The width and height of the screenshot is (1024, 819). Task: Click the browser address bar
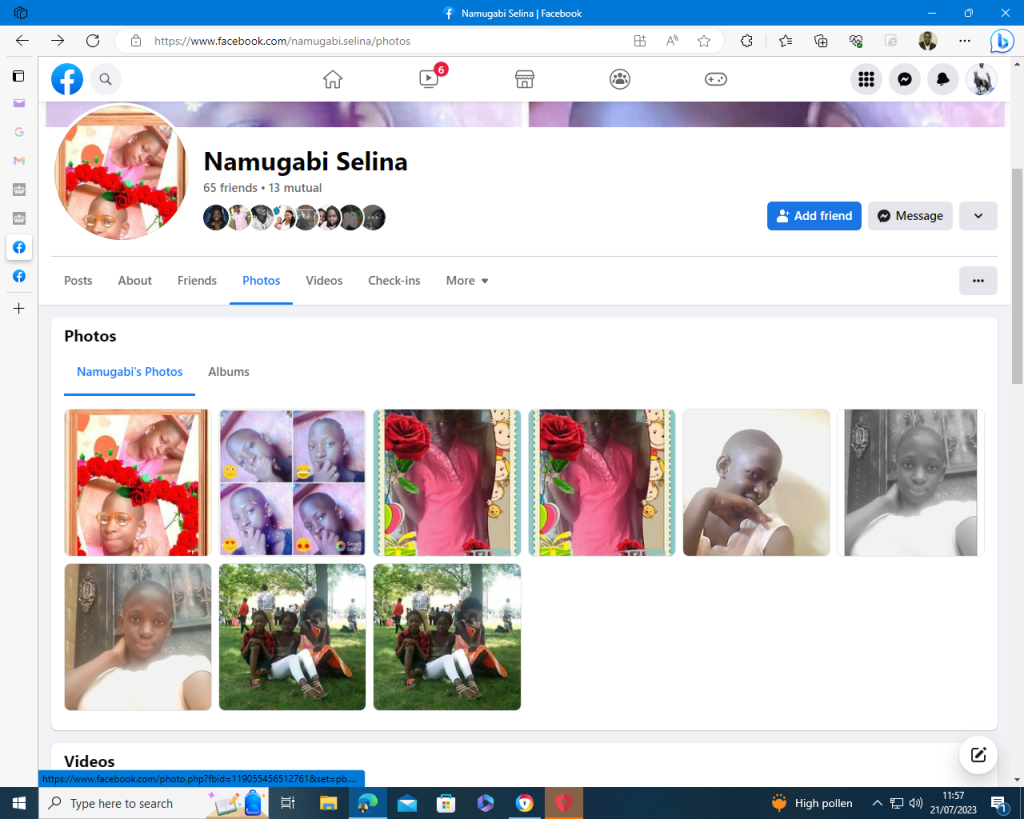380,41
